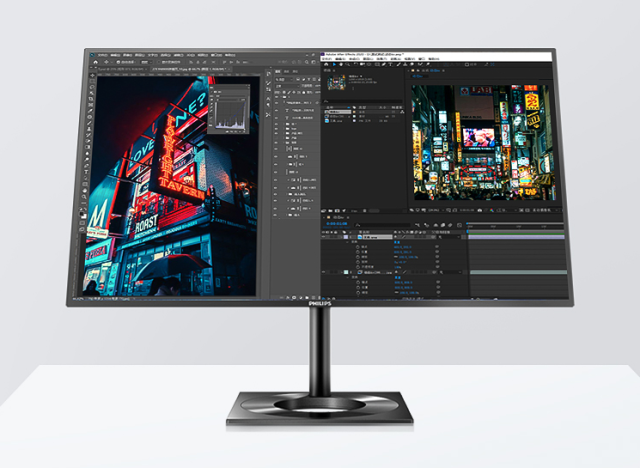Select the blue Selection arrow tool in After Effects
640x468 pixels.
[x=334, y=64]
